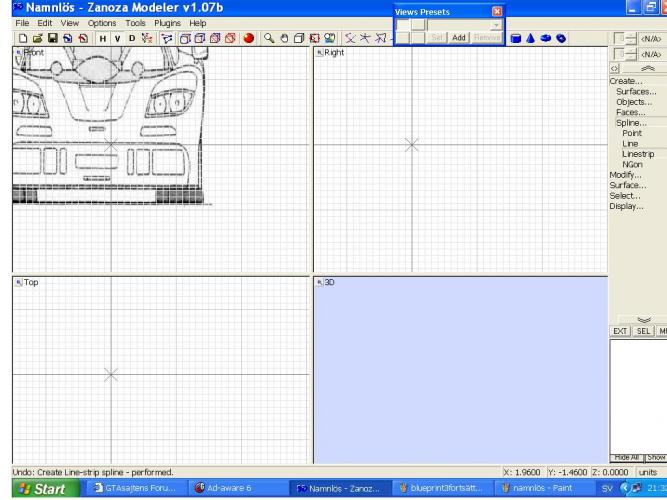Create a cone primitive from the toolbar
667x500 pixels.
pyautogui.click(x=530, y=38)
